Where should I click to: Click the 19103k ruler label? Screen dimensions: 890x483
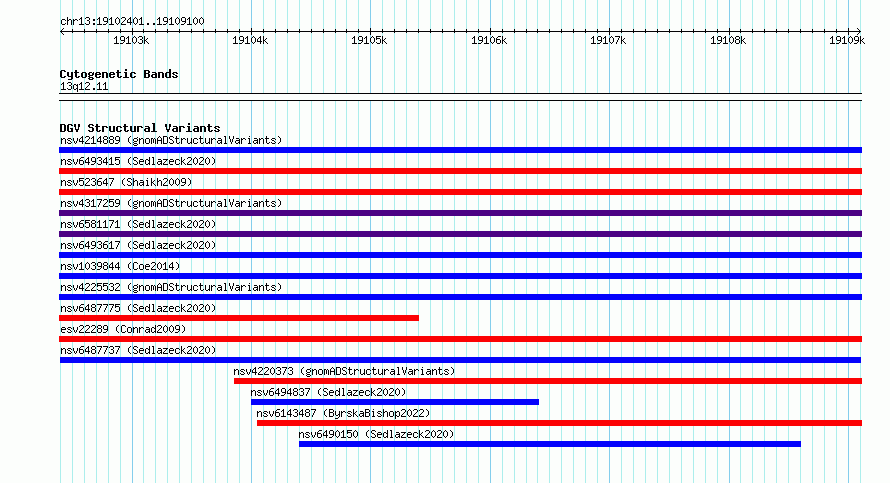(131, 40)
